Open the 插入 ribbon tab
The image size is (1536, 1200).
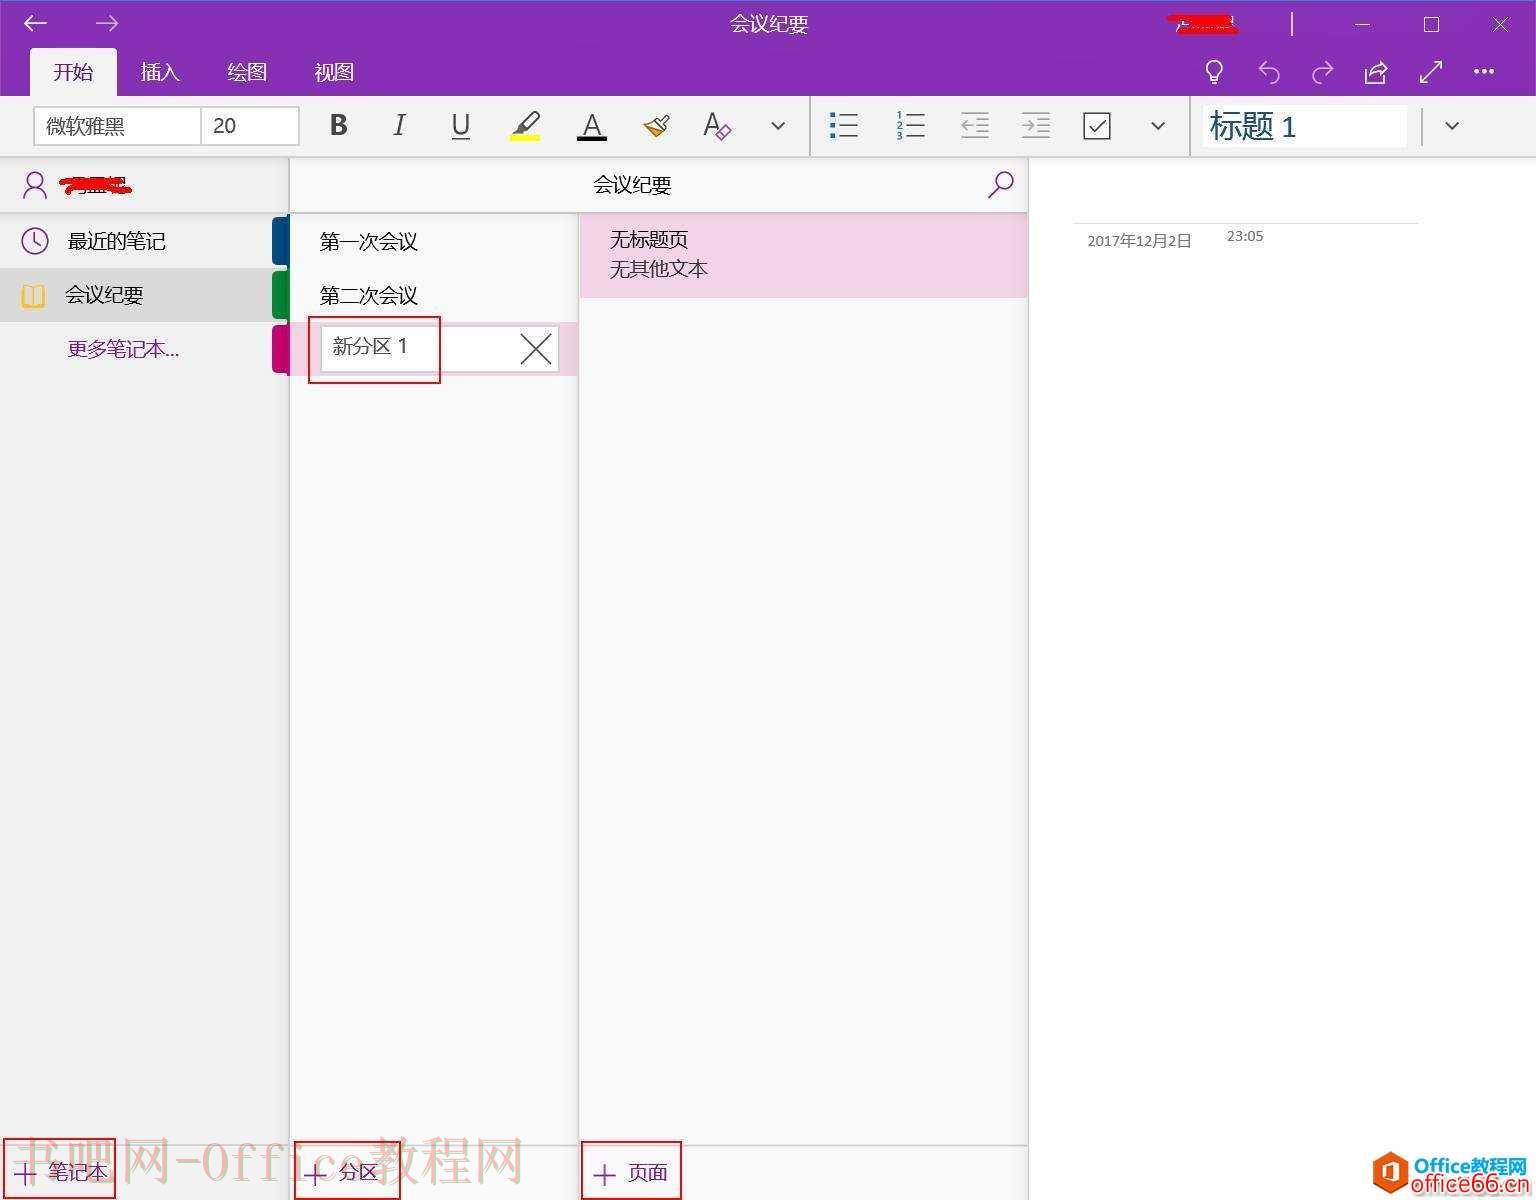[x=160, y=72]
